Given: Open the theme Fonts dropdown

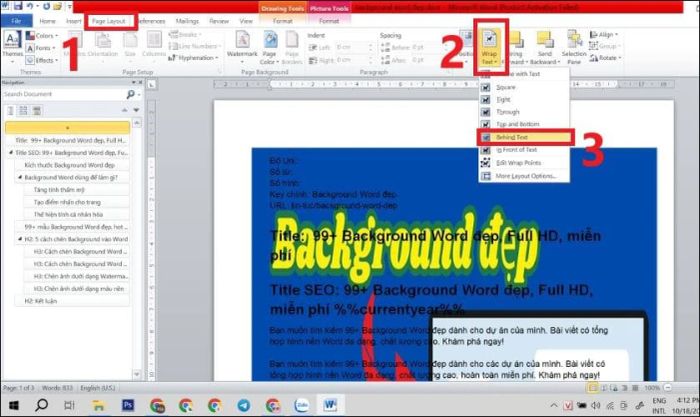Looking at the screenshot, I should tap(41, 48).
